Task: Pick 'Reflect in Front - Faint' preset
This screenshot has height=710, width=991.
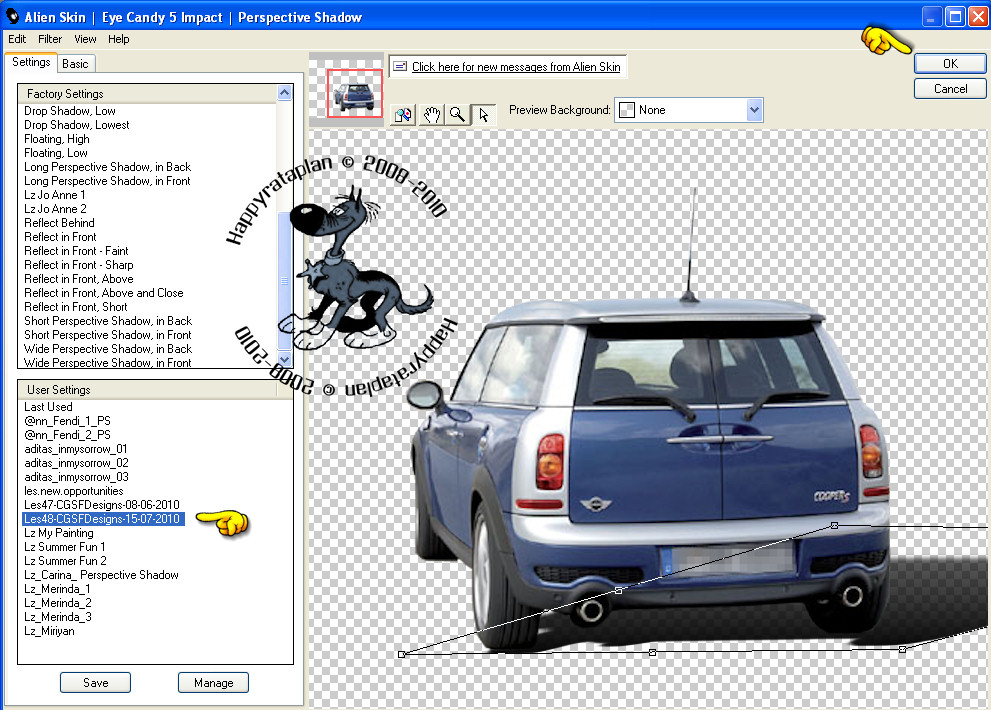Action: 76,251
